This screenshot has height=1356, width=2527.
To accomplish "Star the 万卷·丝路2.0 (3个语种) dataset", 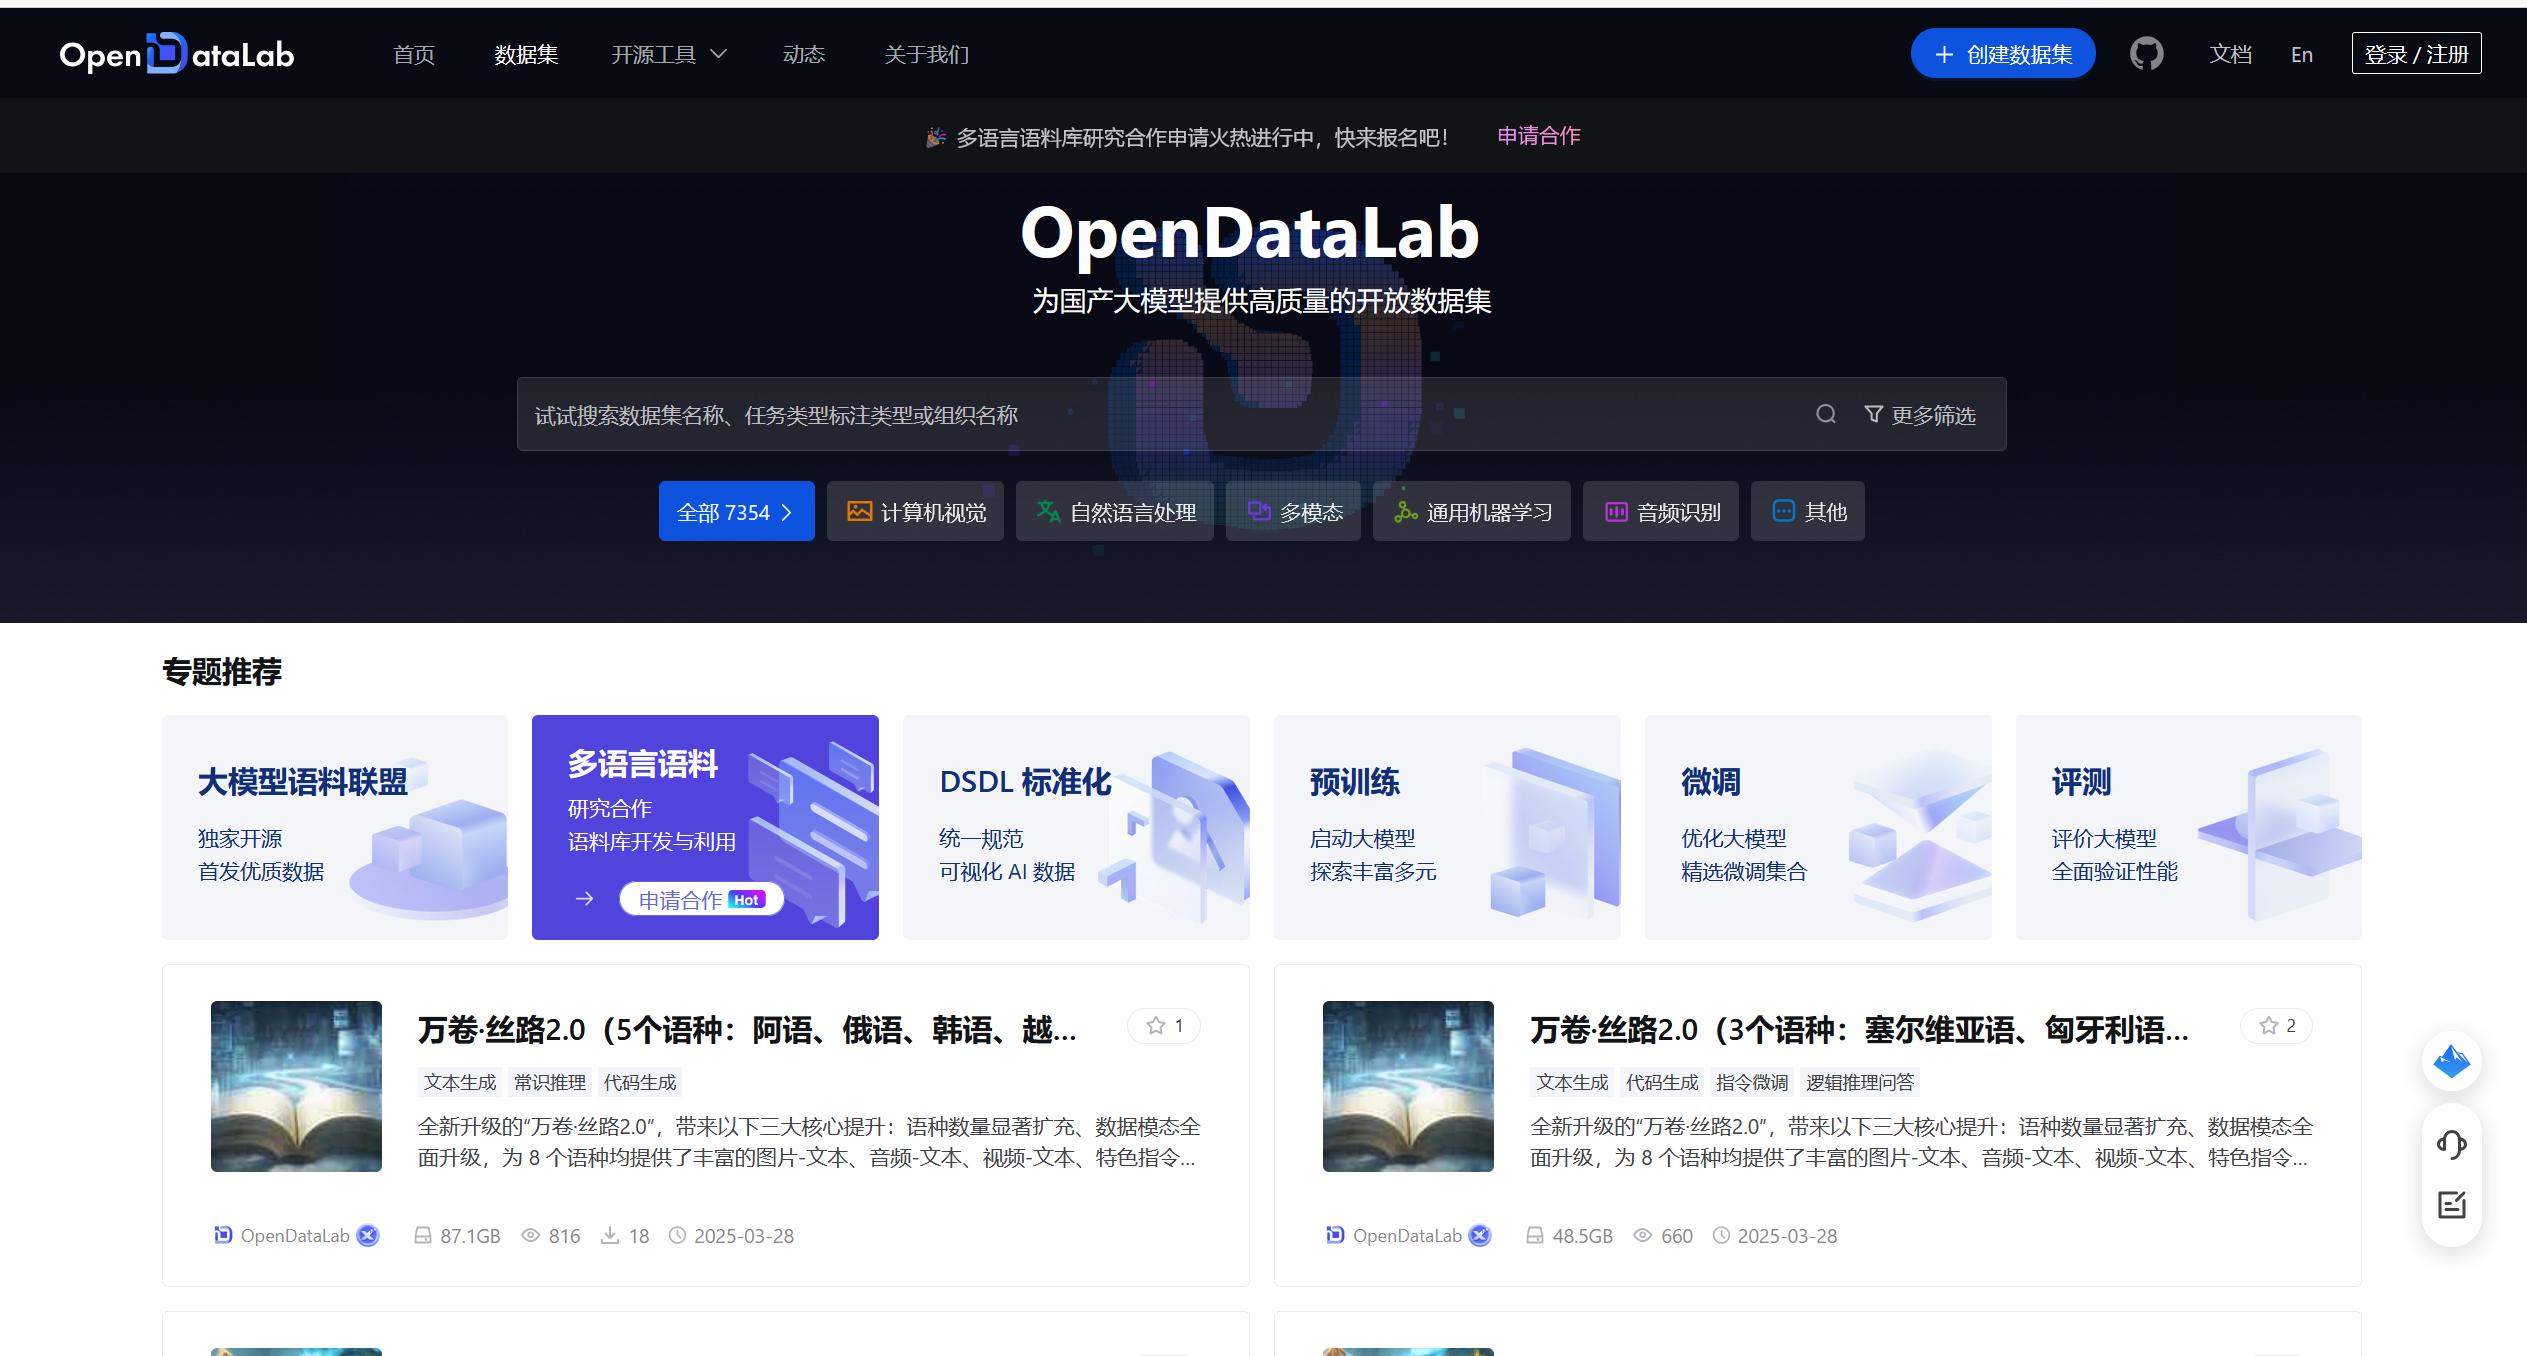I will pyautogui.click(x=2277, y=1026).
